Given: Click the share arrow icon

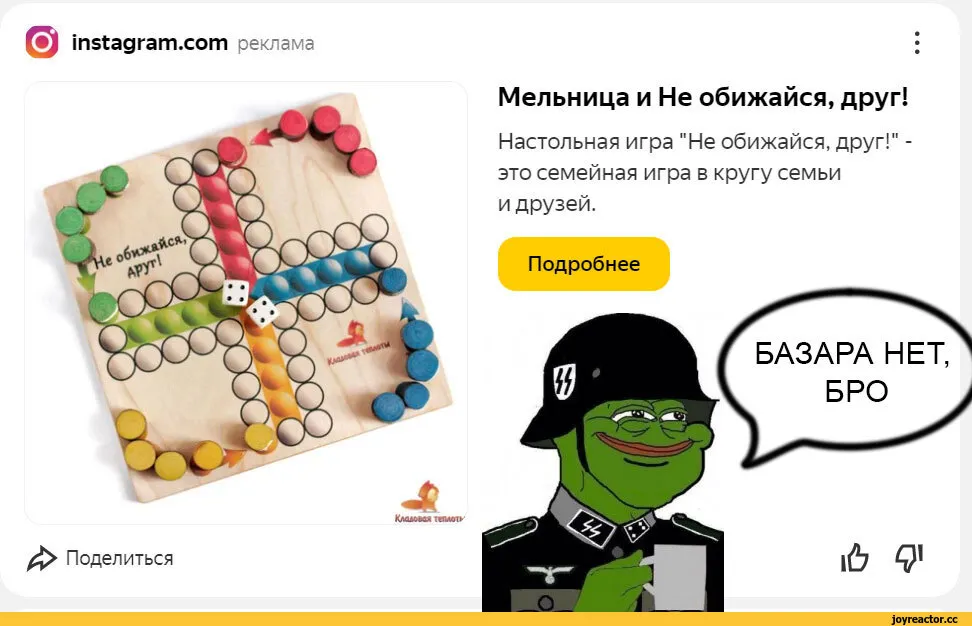Looking at the screenshot, I should coord(42,558).
